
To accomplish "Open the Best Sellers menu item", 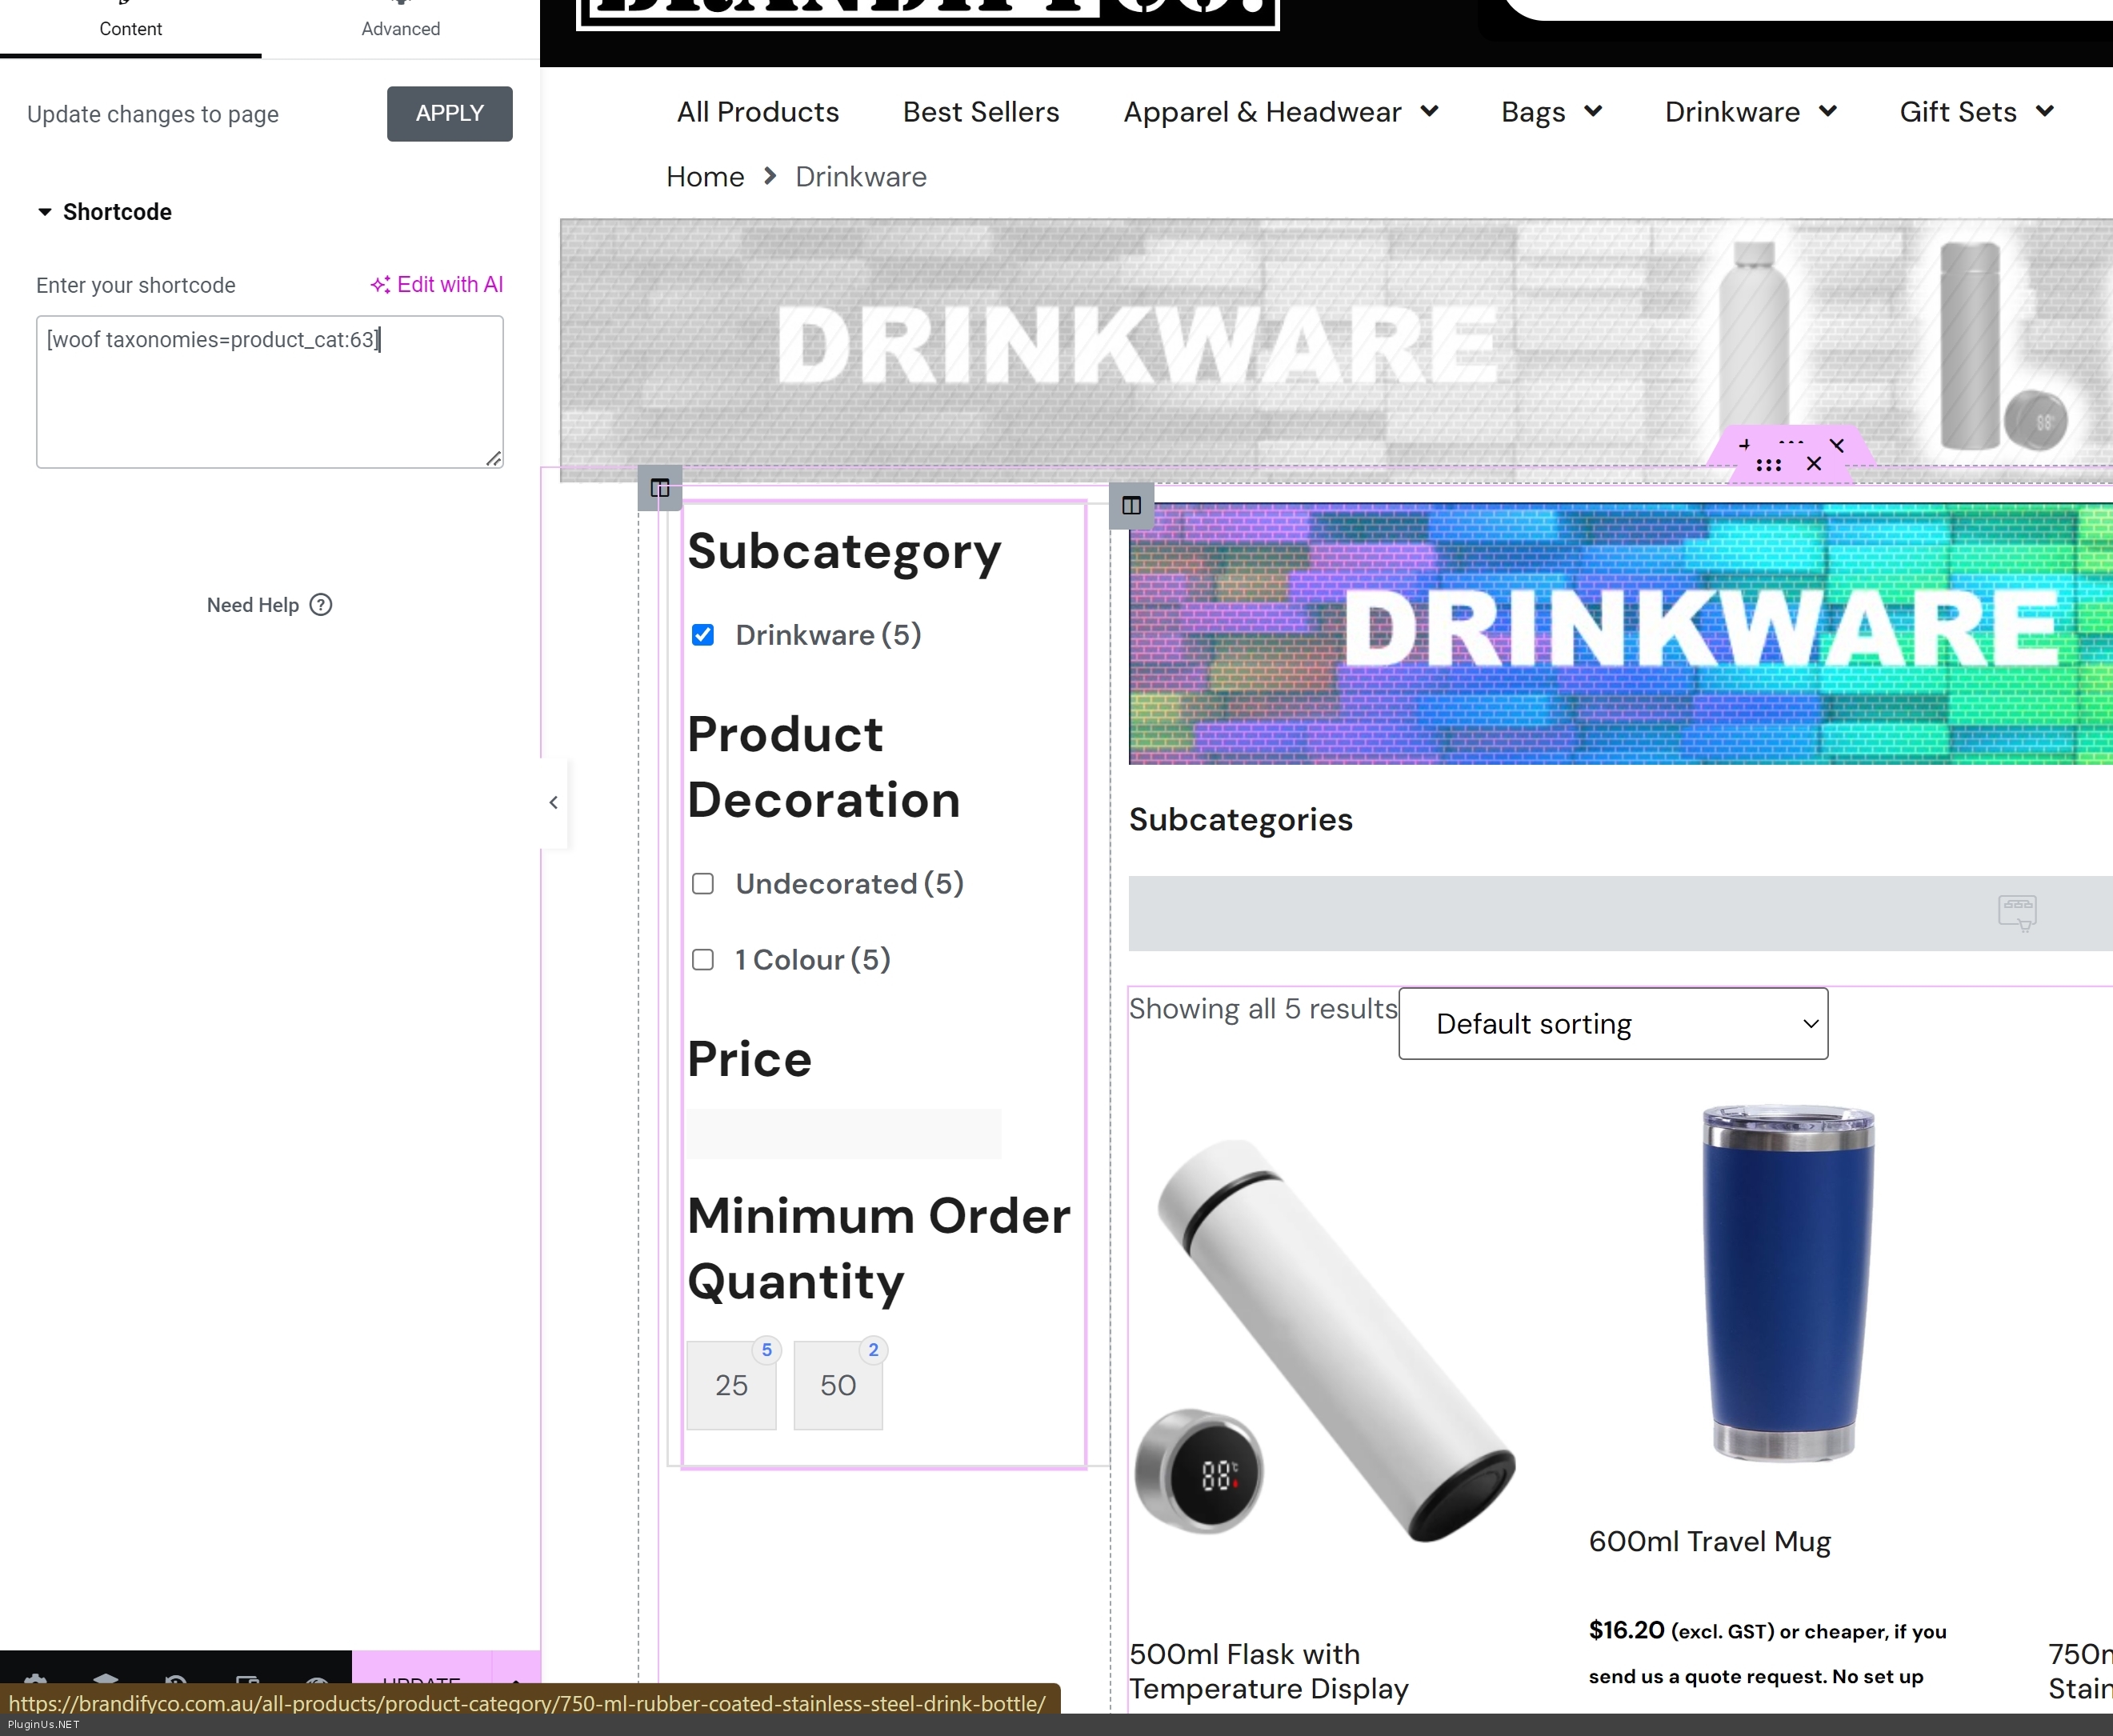I will [x=980, y=112].
